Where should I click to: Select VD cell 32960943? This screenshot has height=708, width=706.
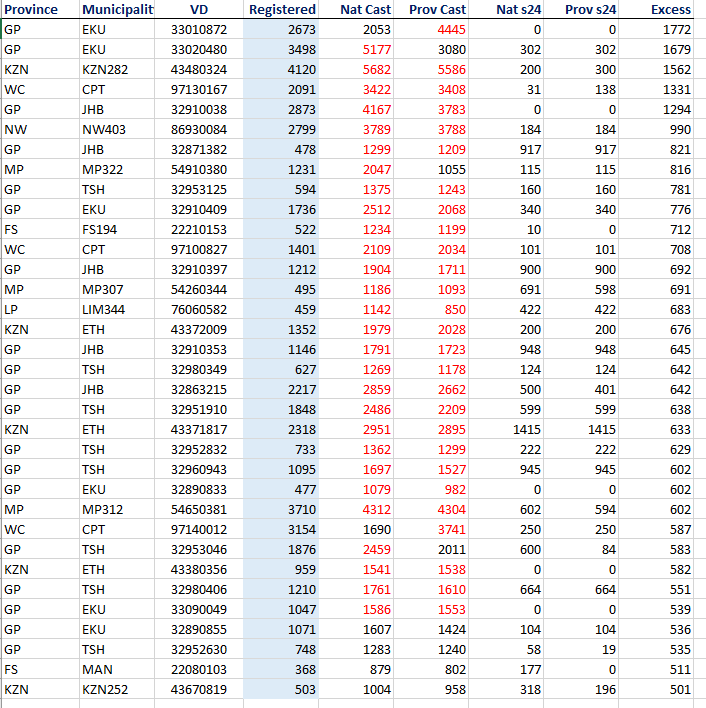pos(199,470)
